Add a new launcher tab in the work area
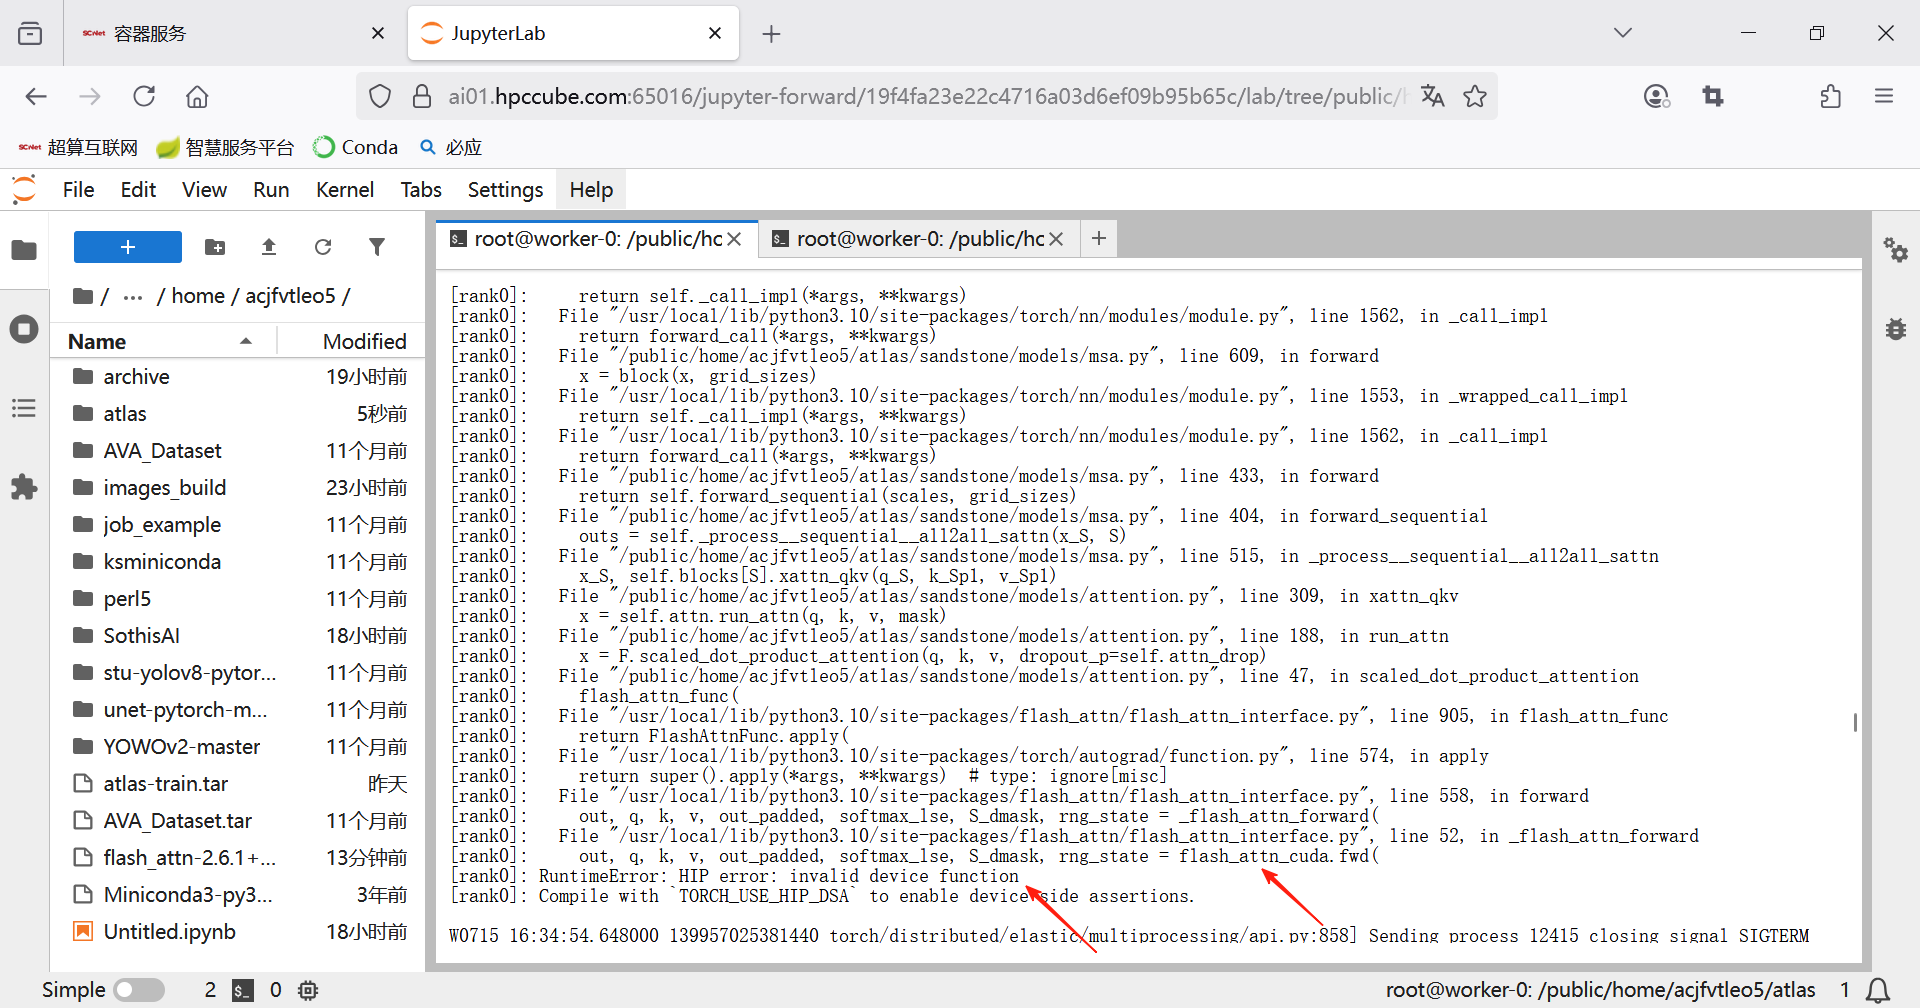Viewport: 1920px width, 1008px height. click(1099, 238)
